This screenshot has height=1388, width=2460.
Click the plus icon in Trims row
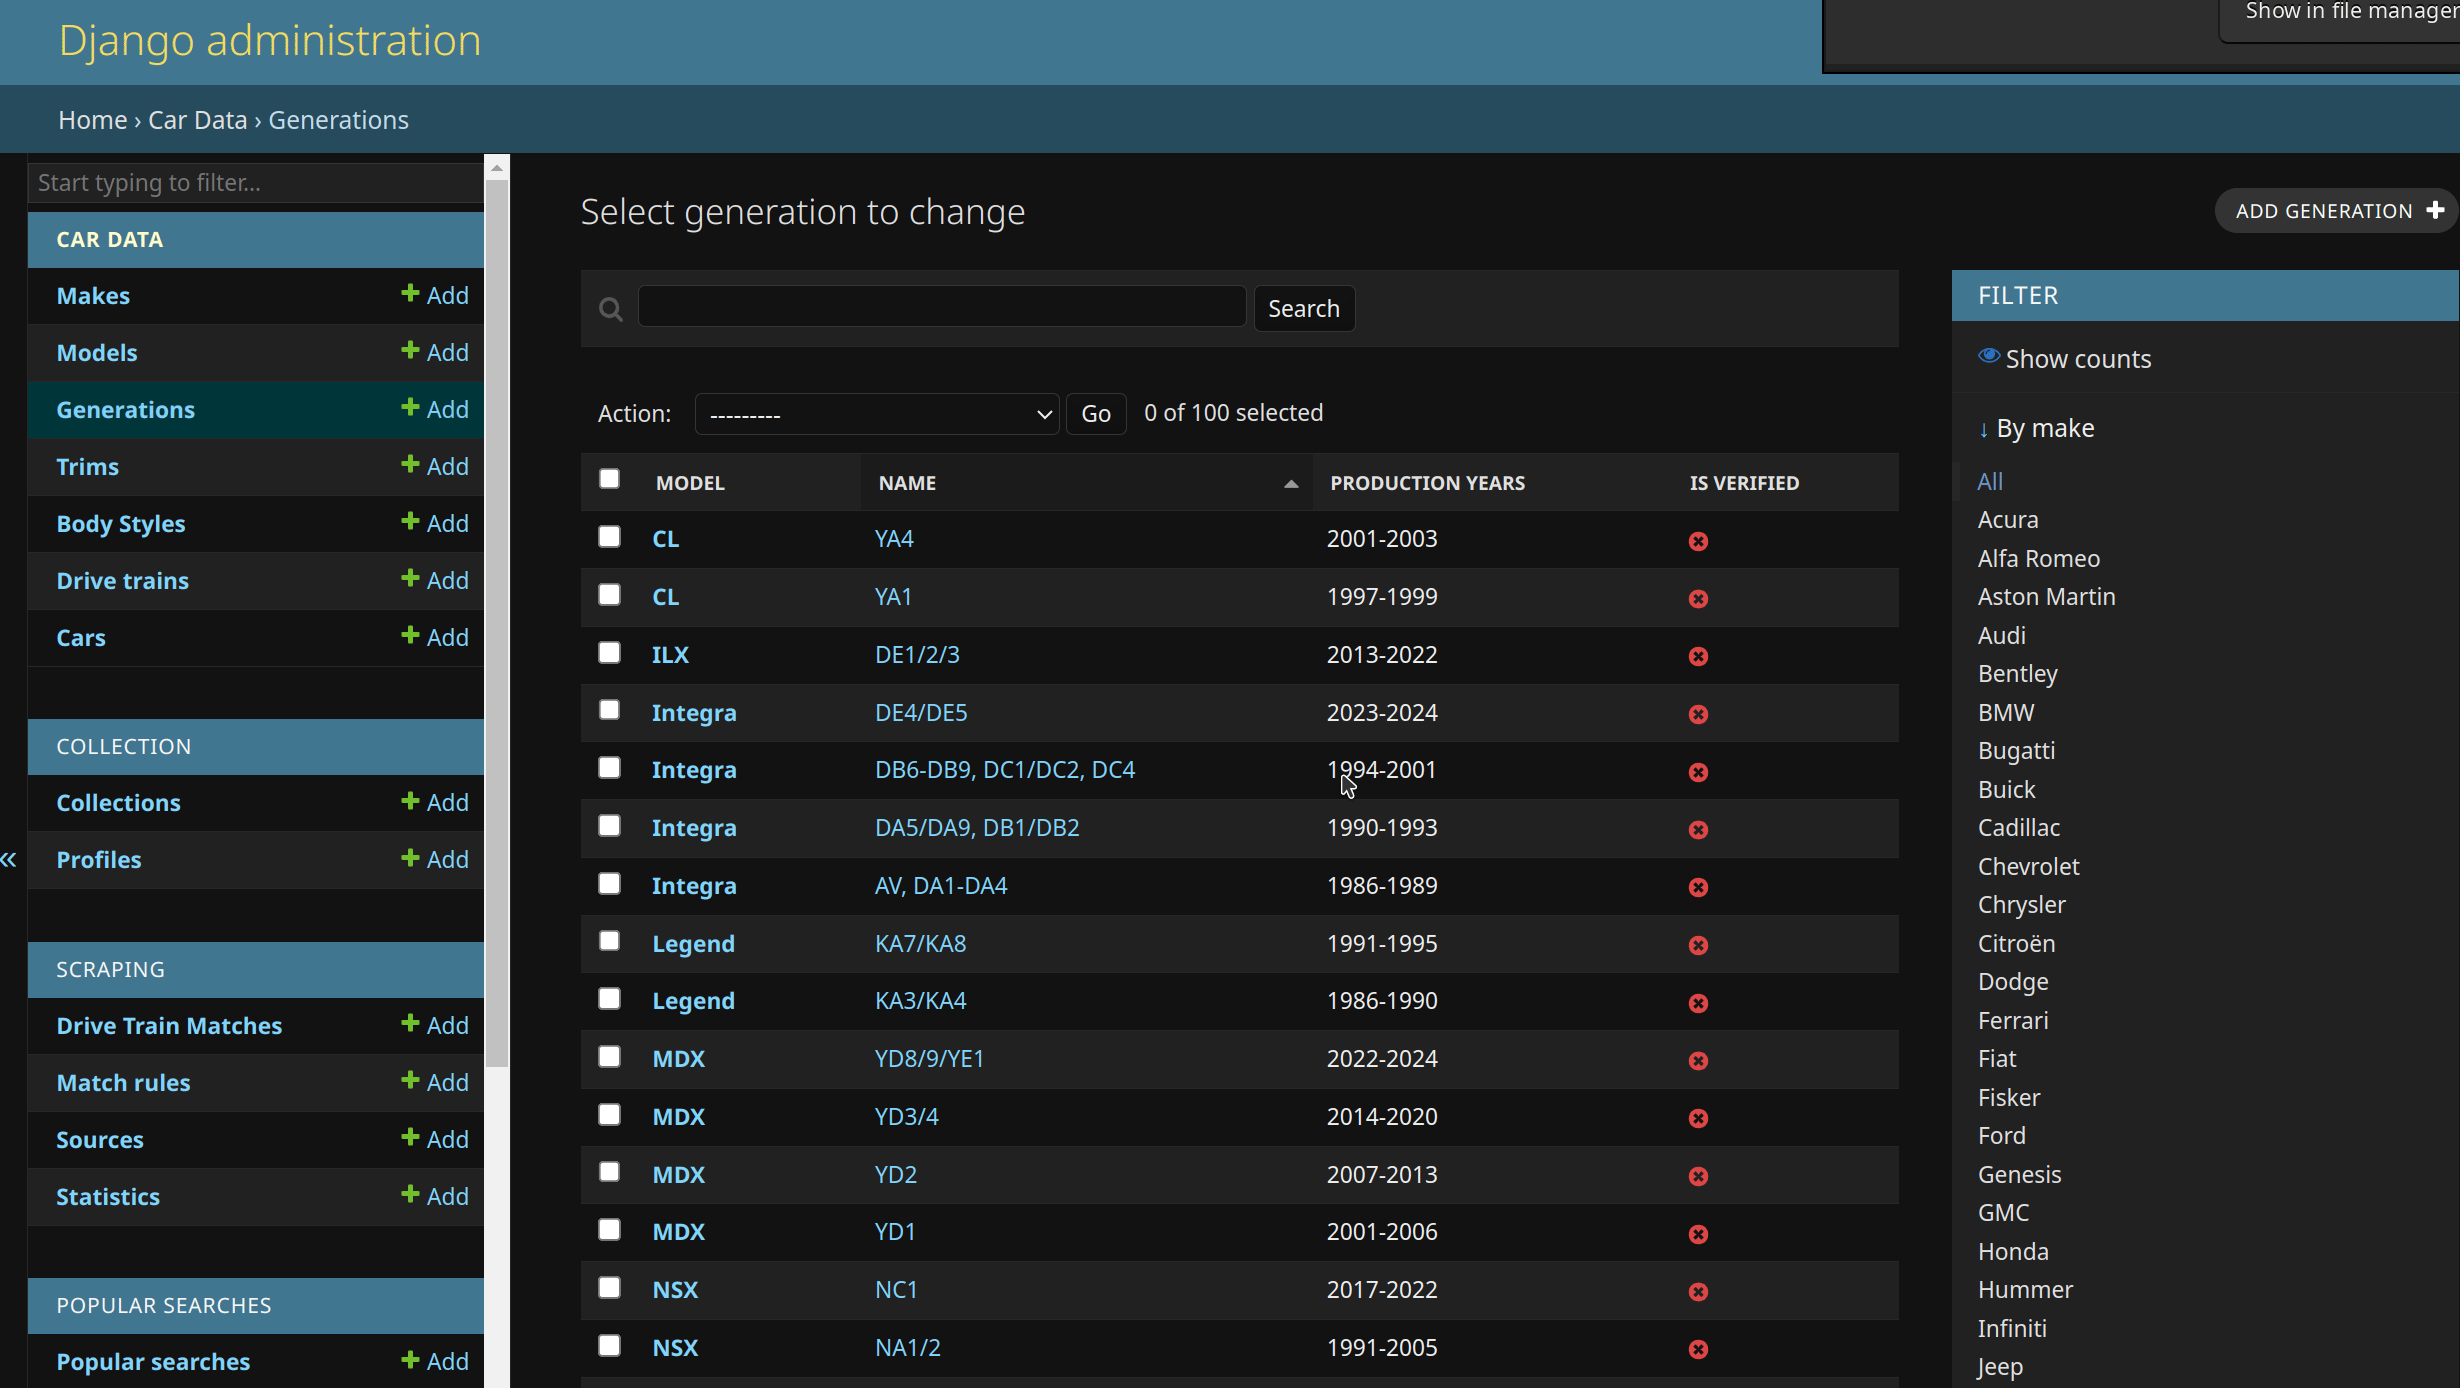point(410,464)
